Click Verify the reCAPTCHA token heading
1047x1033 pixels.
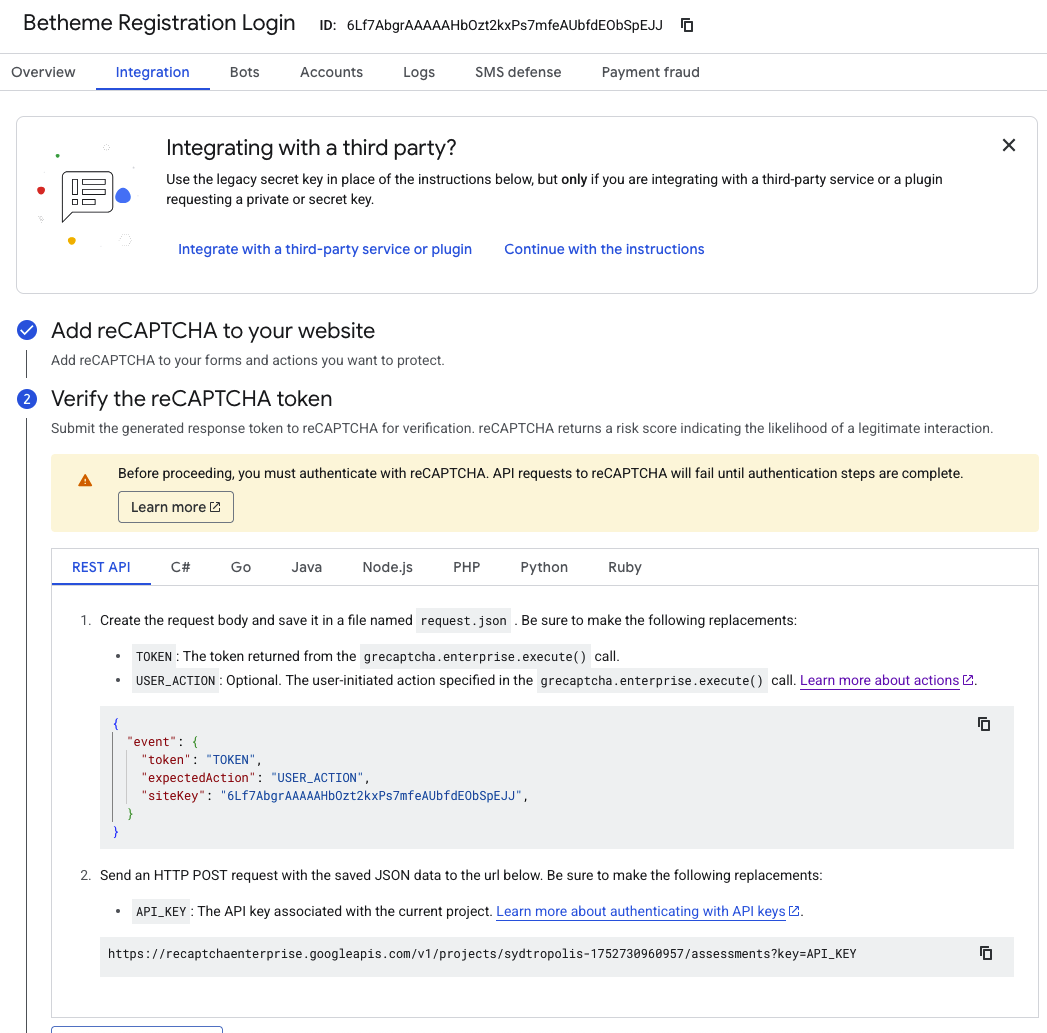point(192,399)
